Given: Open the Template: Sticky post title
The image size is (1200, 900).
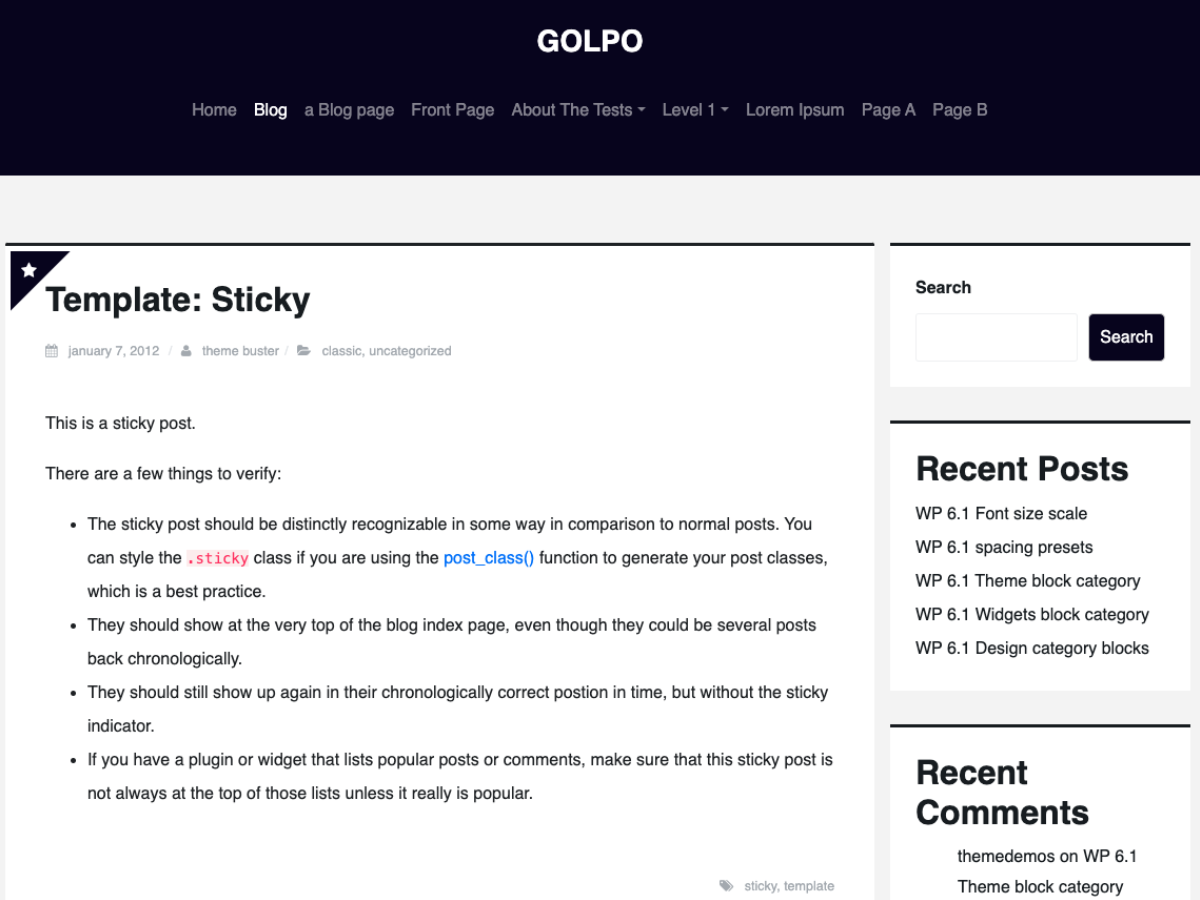Looking at the screenshot, I should (178, 299).
